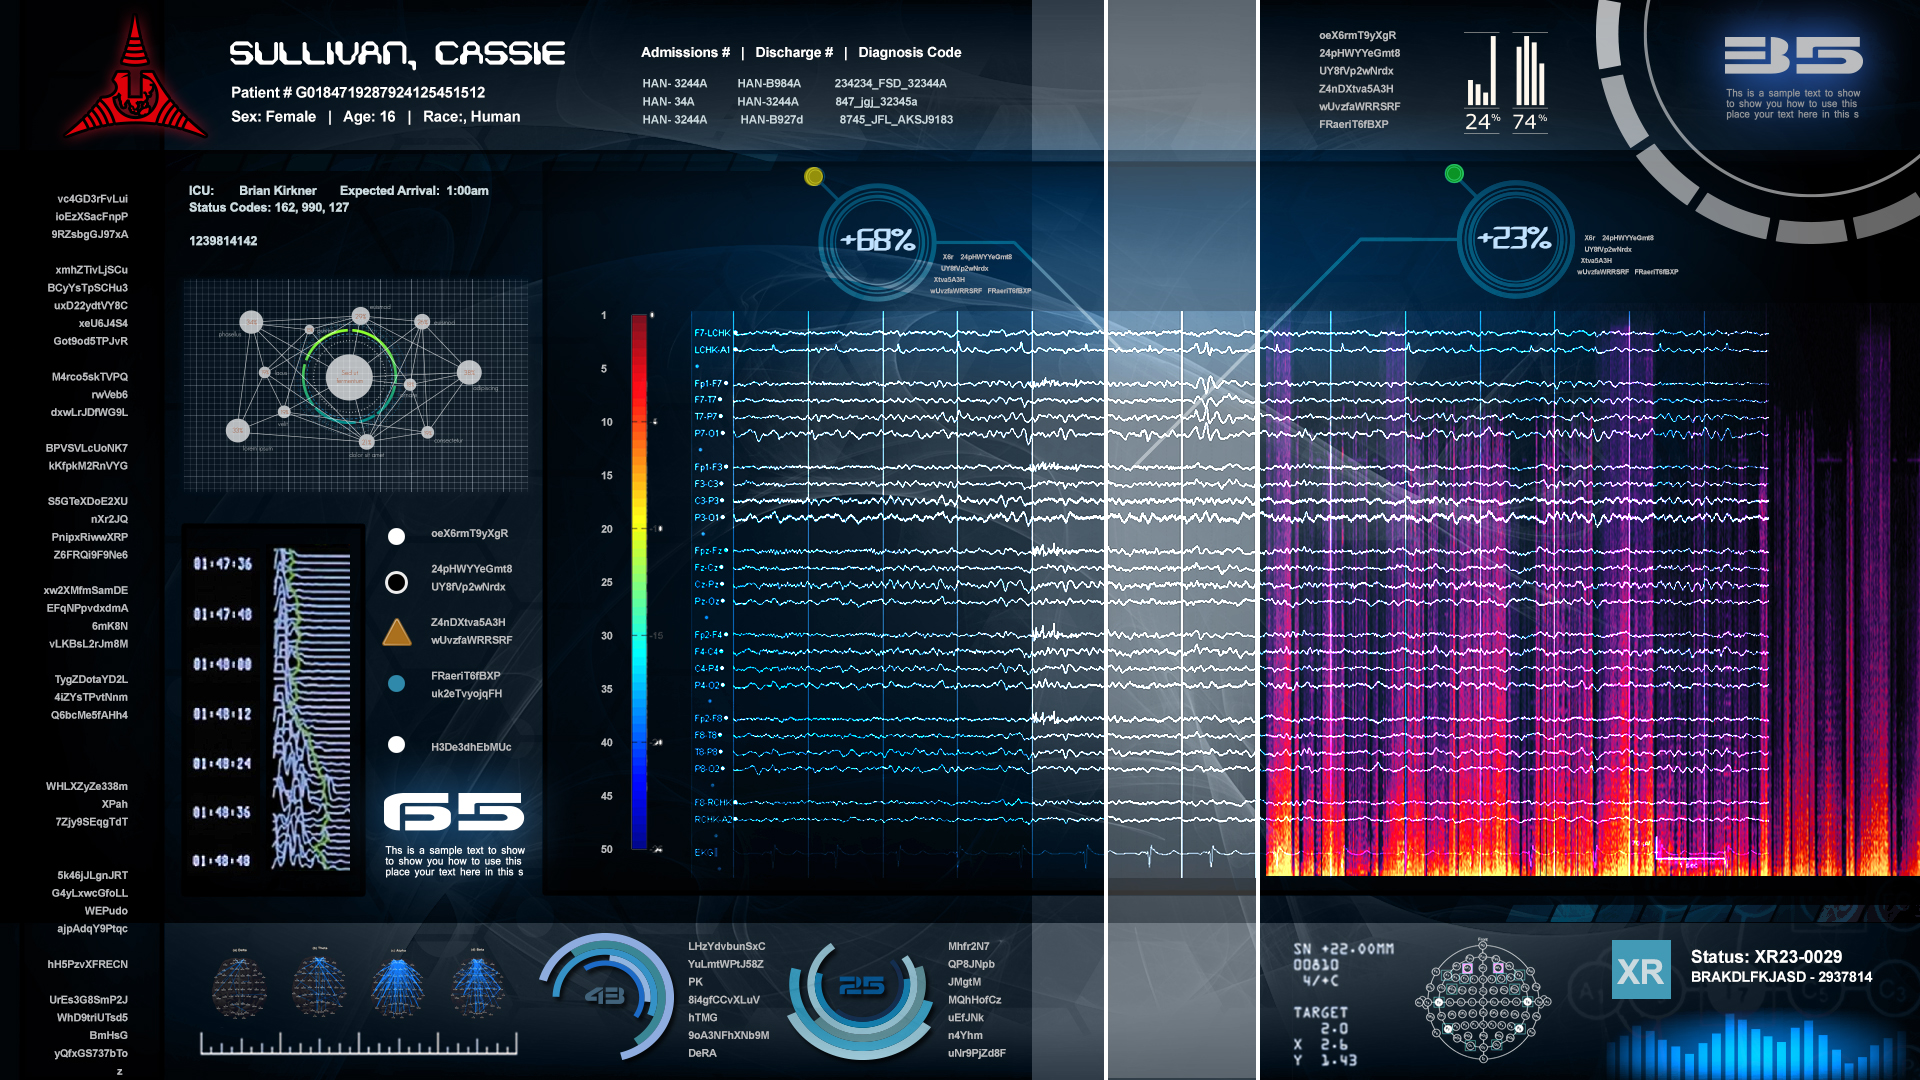
Task: Open the Alpha brain connectivity map
Action: 398,987
